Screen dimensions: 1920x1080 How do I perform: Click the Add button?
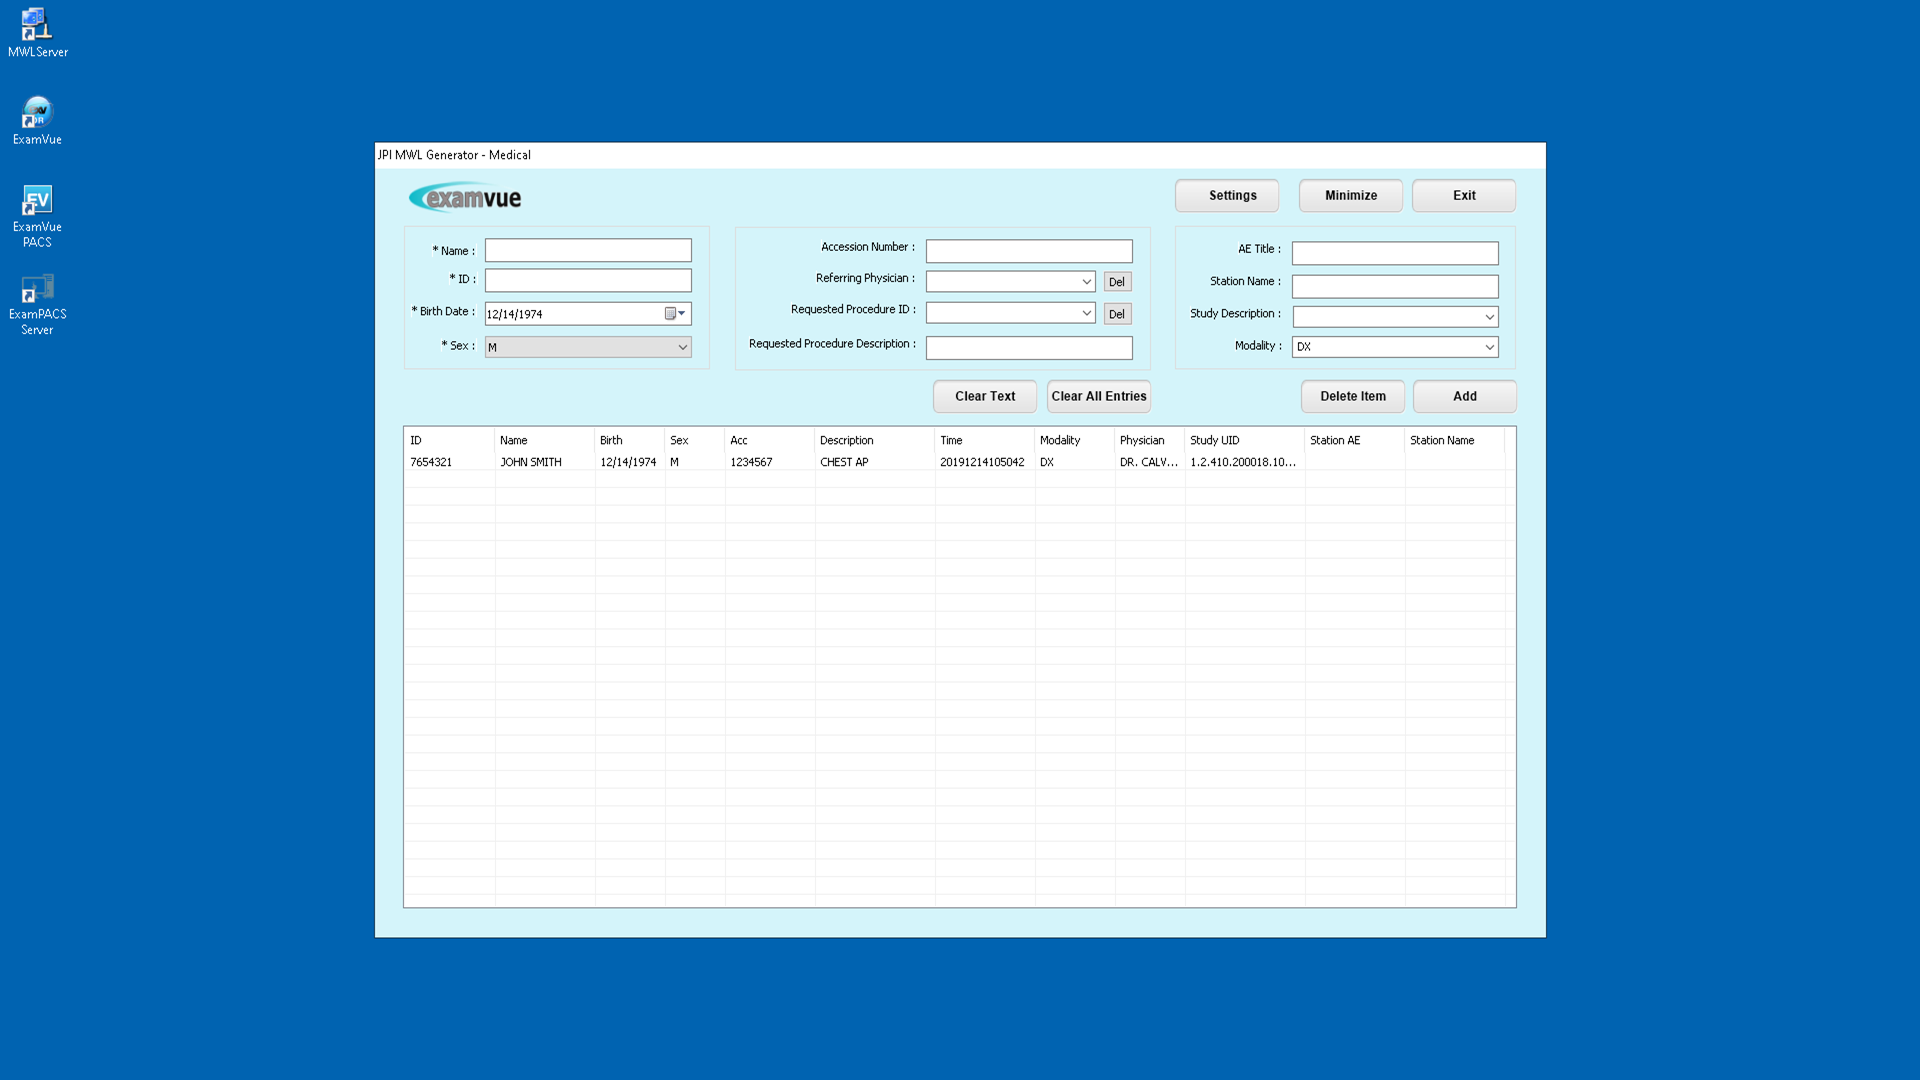(1465, 397)
